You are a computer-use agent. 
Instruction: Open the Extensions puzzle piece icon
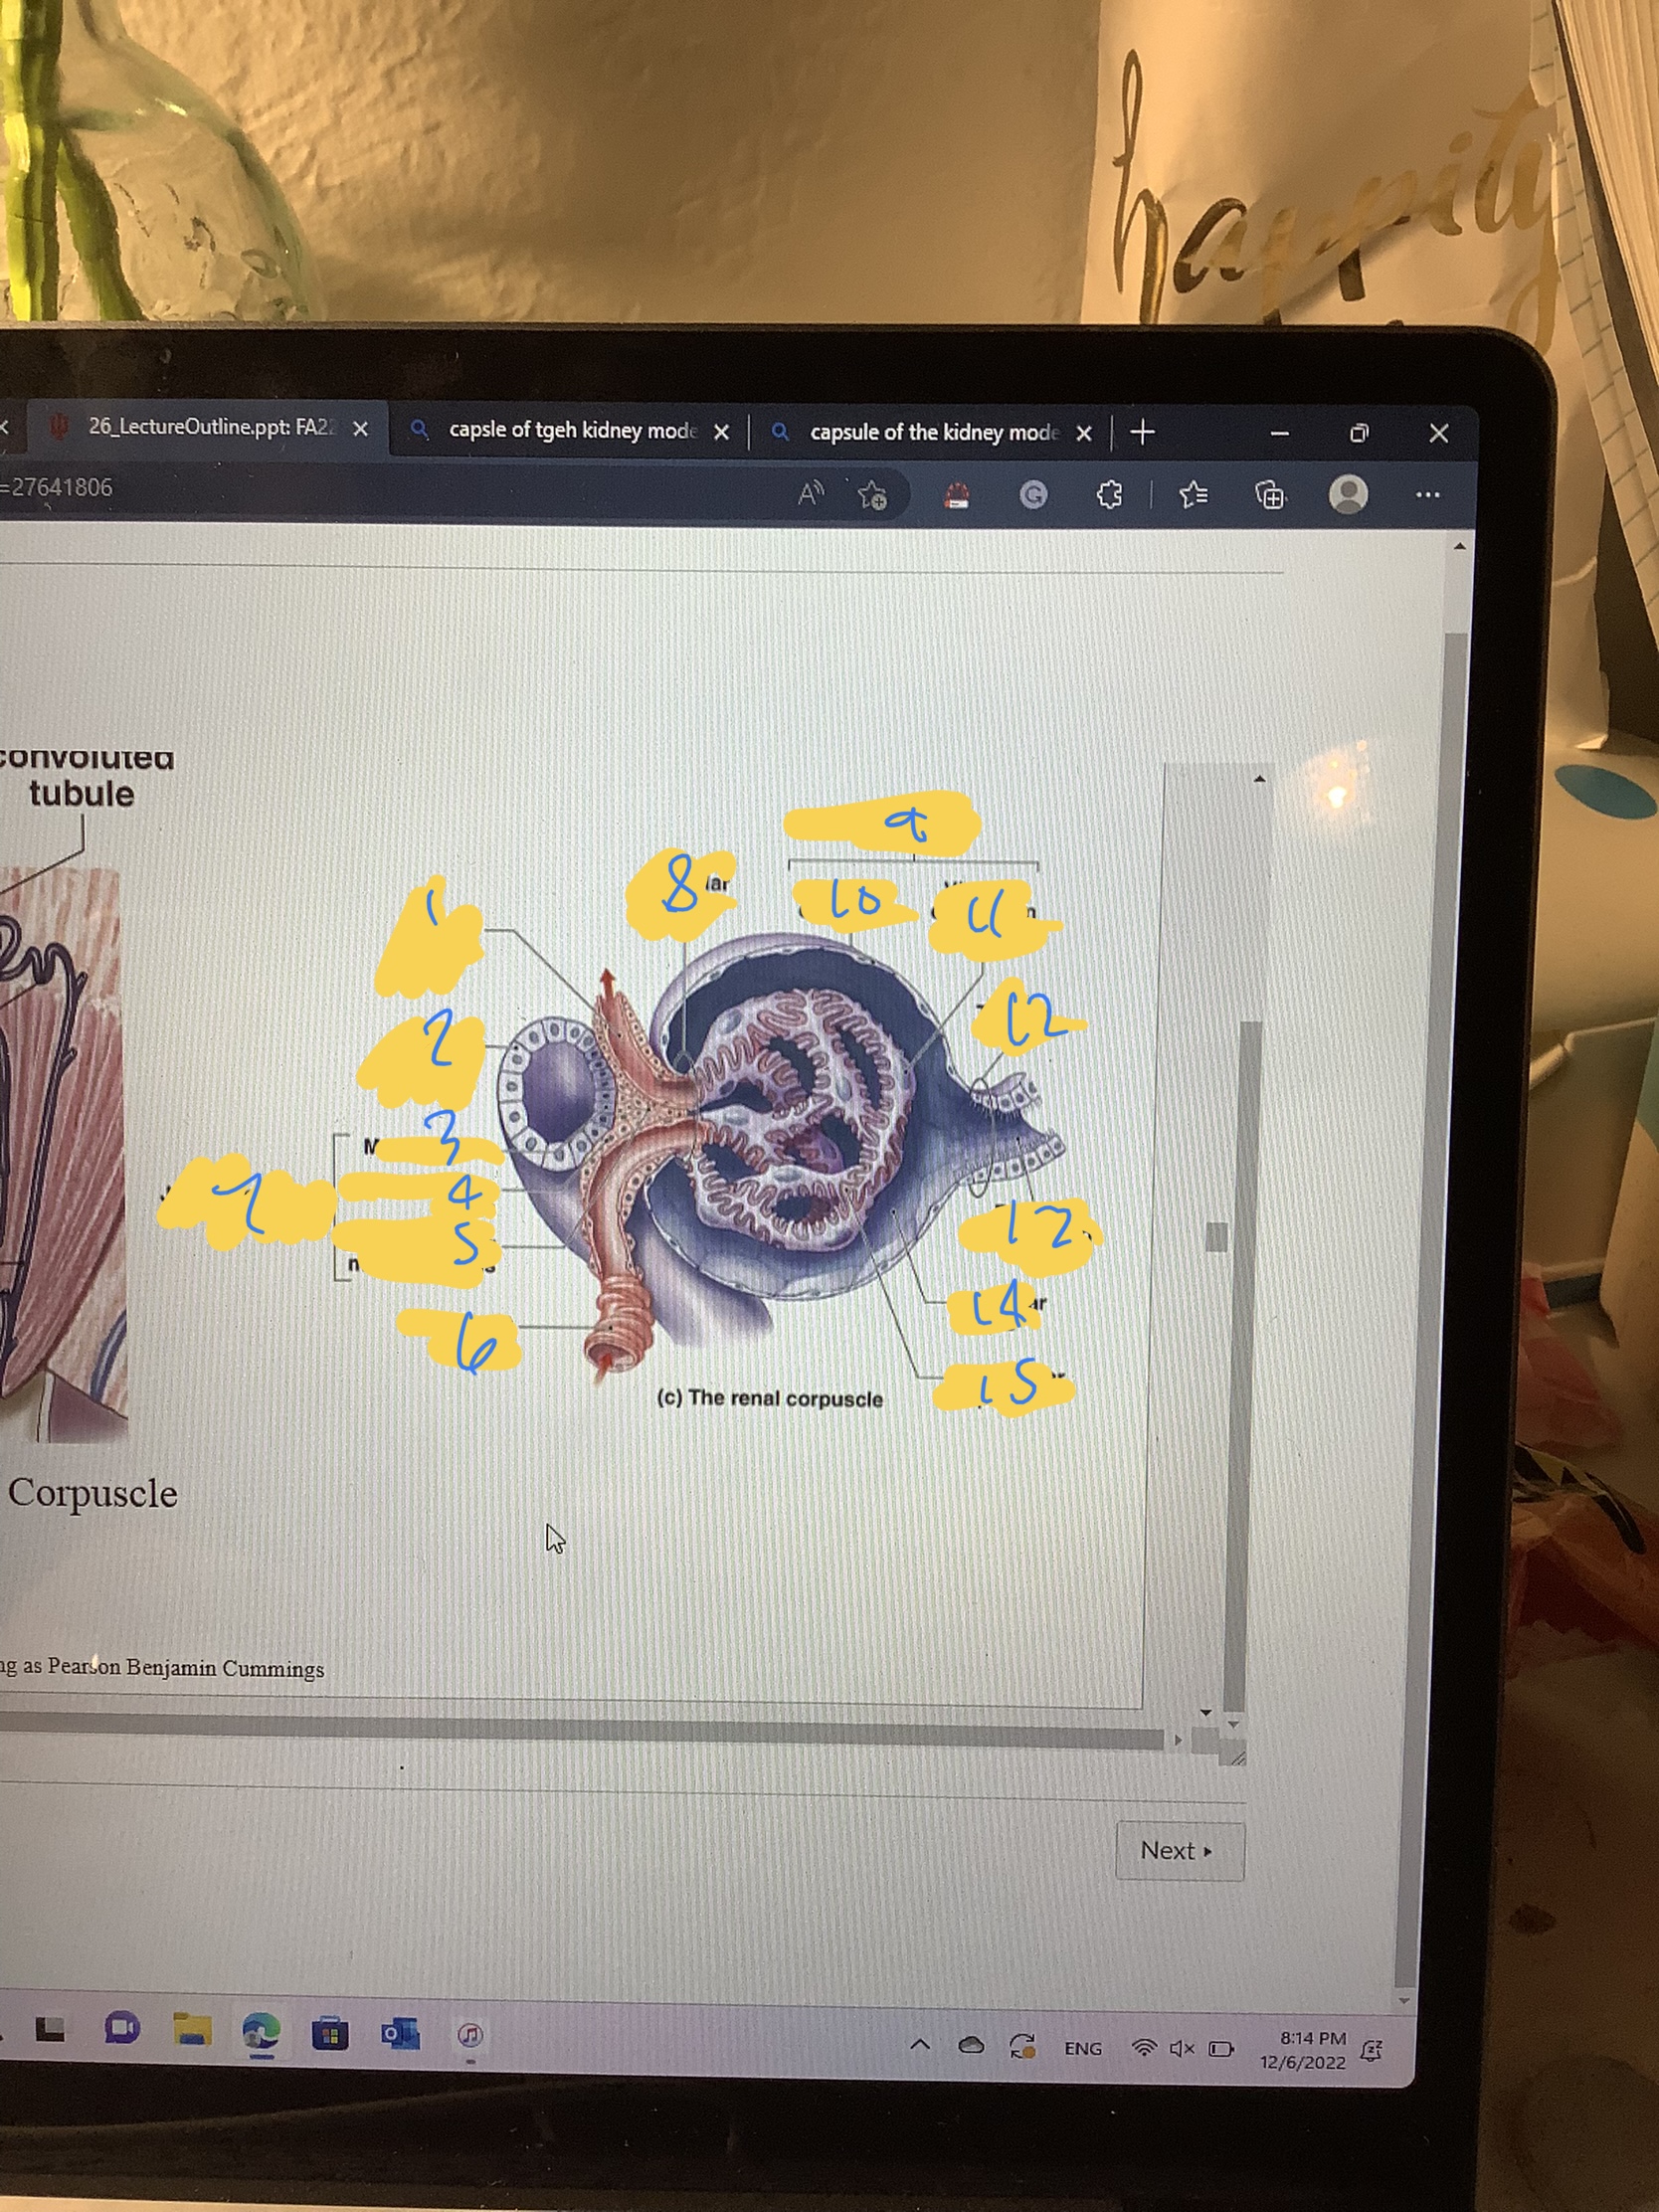pyautogui.click(x=1109, y=494)
